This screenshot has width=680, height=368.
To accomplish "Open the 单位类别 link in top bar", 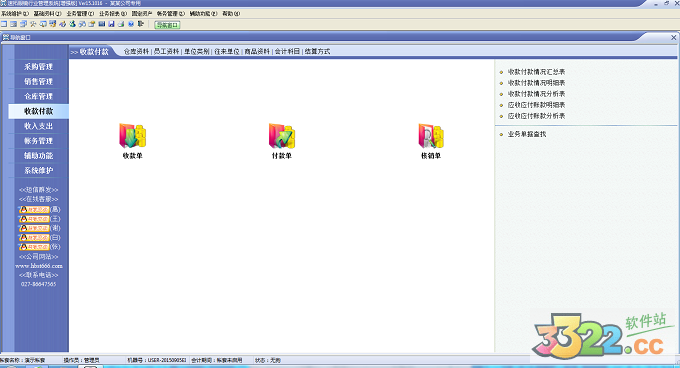I will point(196,52).
